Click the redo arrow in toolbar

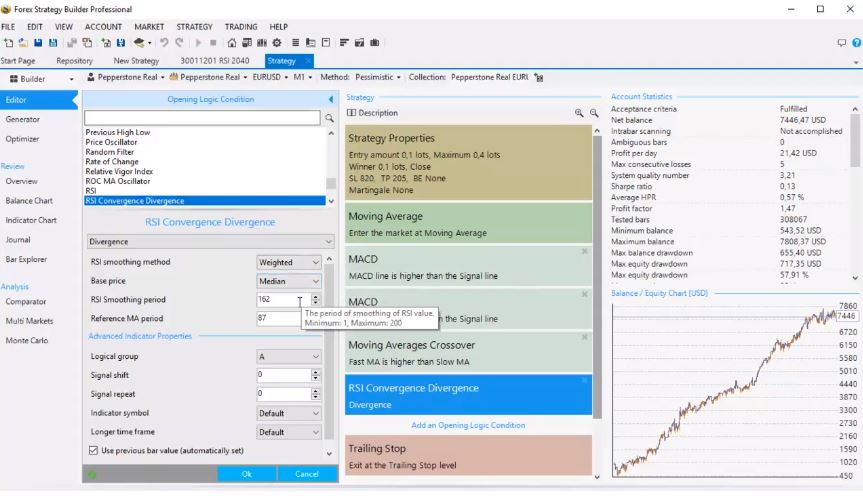pyautogui.click(x=179, y=43)
